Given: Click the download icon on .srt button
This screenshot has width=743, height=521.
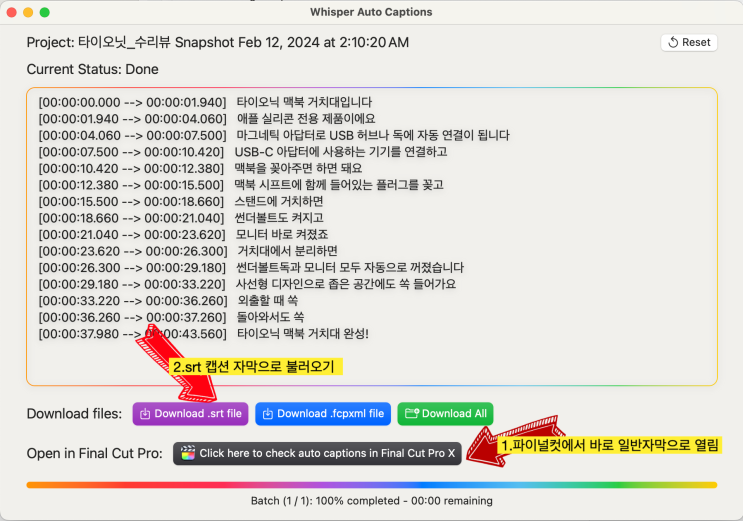Looking at the screenshot, I should pos(145,414).
